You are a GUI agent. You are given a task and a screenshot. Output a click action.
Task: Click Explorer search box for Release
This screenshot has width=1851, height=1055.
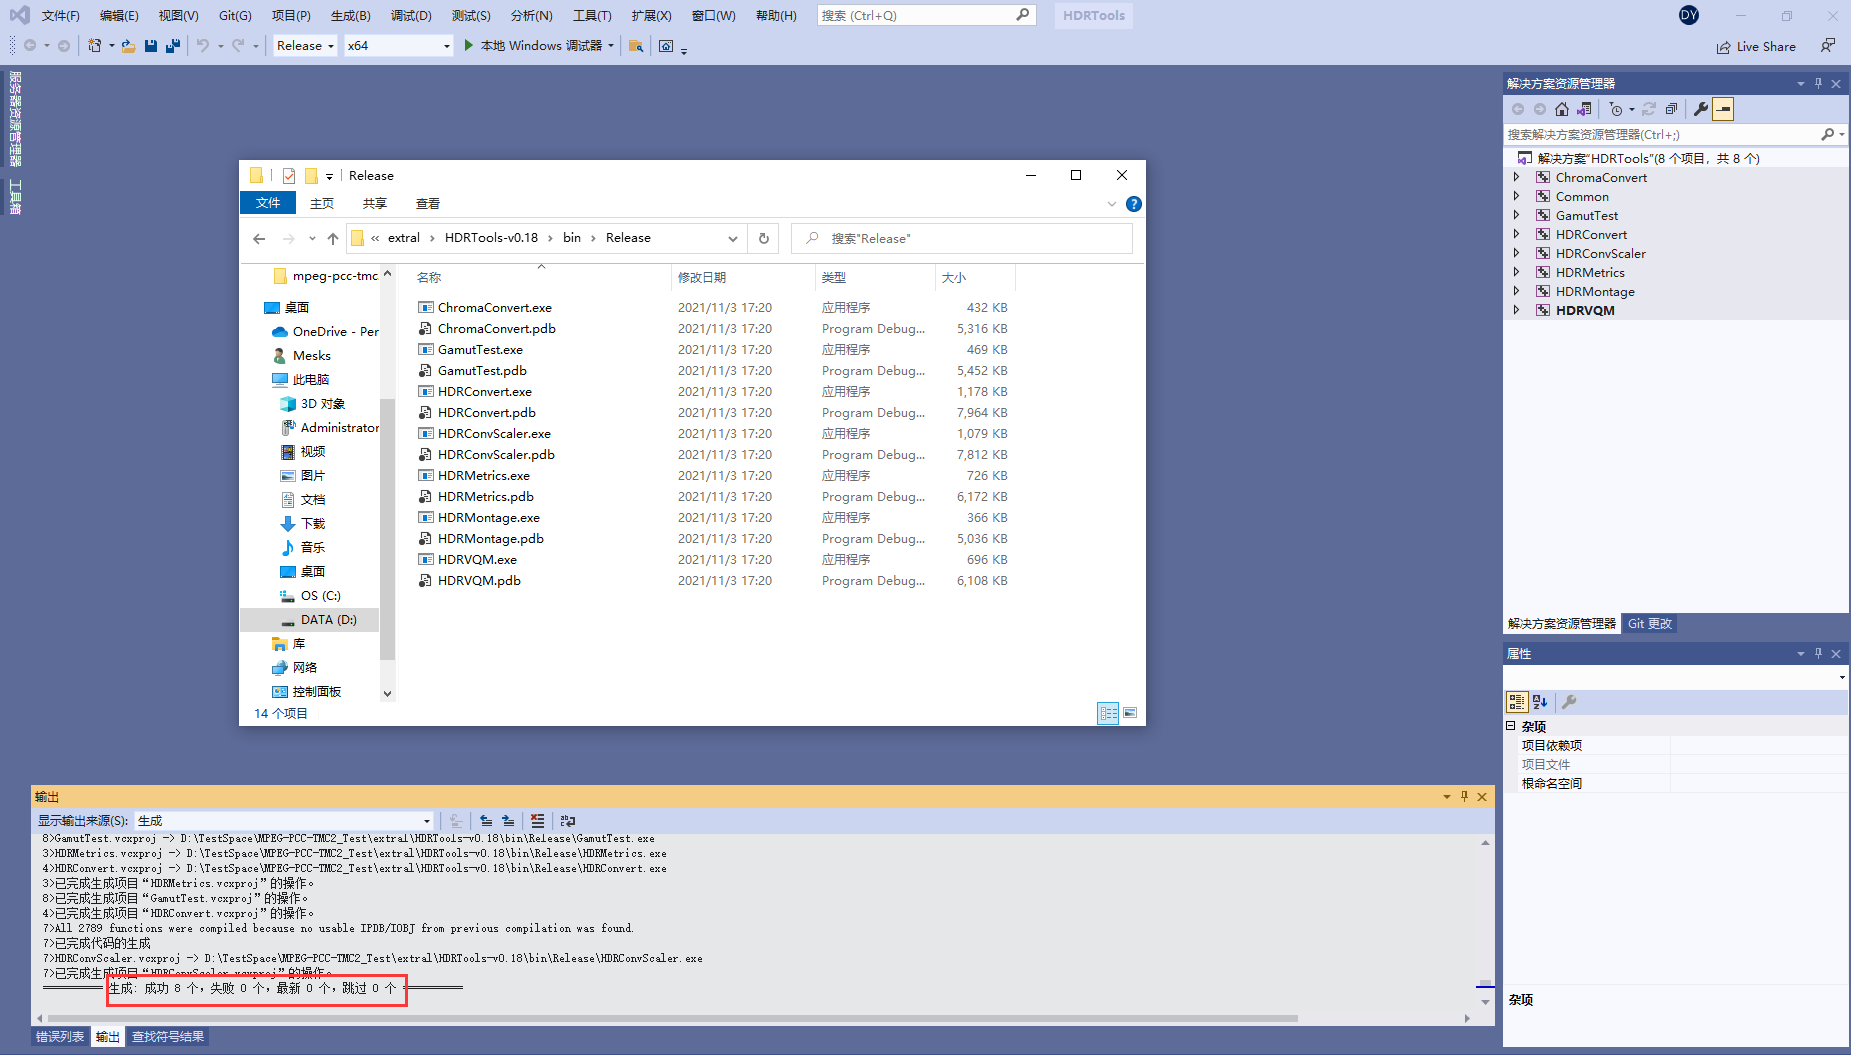(x=962, y=238)
